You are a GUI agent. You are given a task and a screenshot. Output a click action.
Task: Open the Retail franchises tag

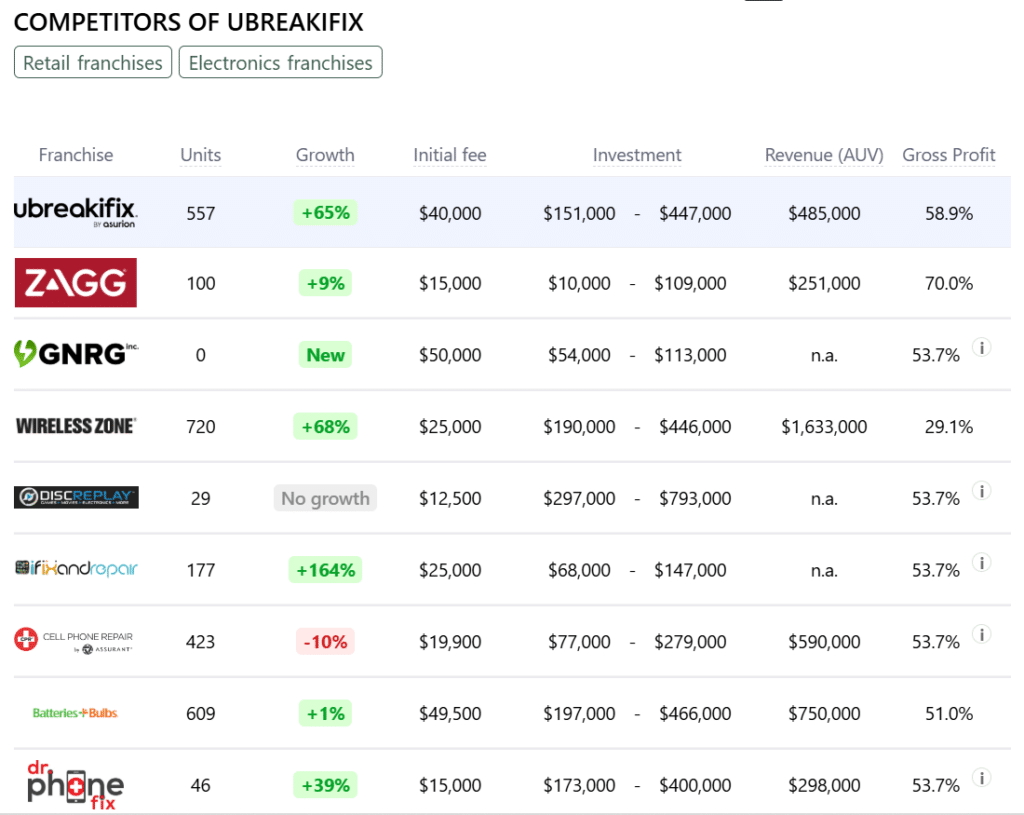click(x=93, y=63)
